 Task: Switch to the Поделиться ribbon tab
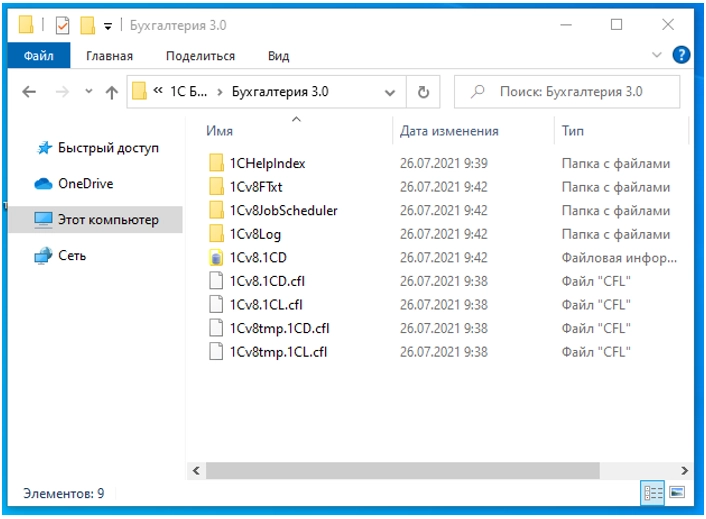pyautogui.click(x=200, y=56)
